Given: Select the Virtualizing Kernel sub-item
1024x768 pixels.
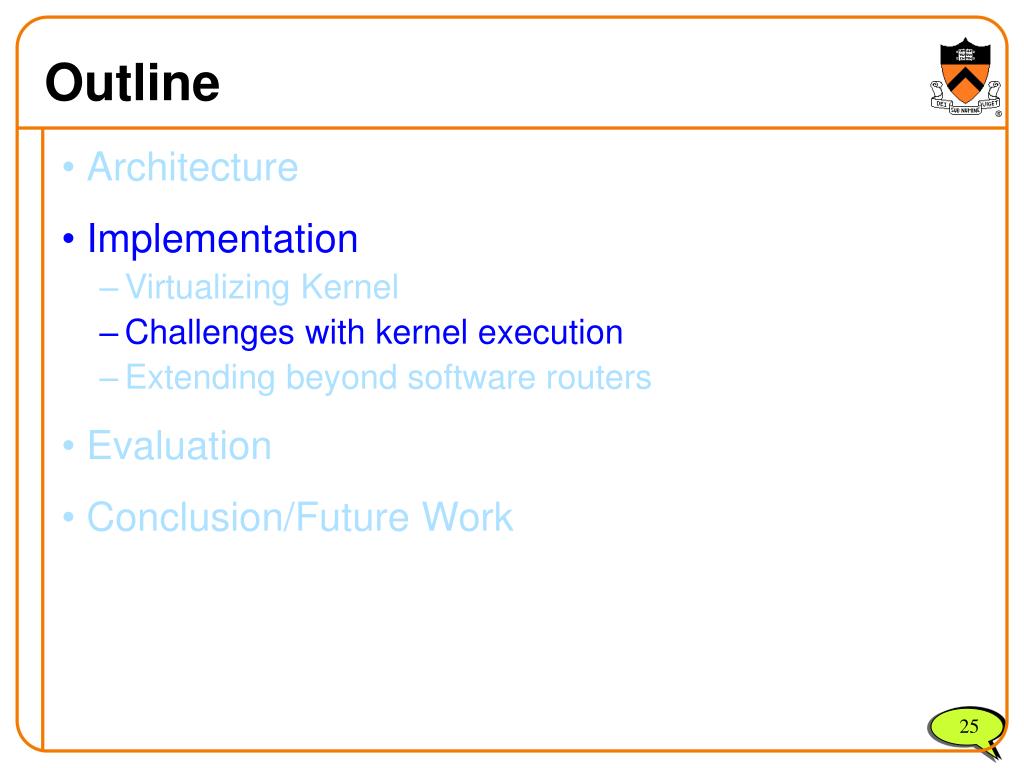Looking at the screenshot, I should point(262,287).
